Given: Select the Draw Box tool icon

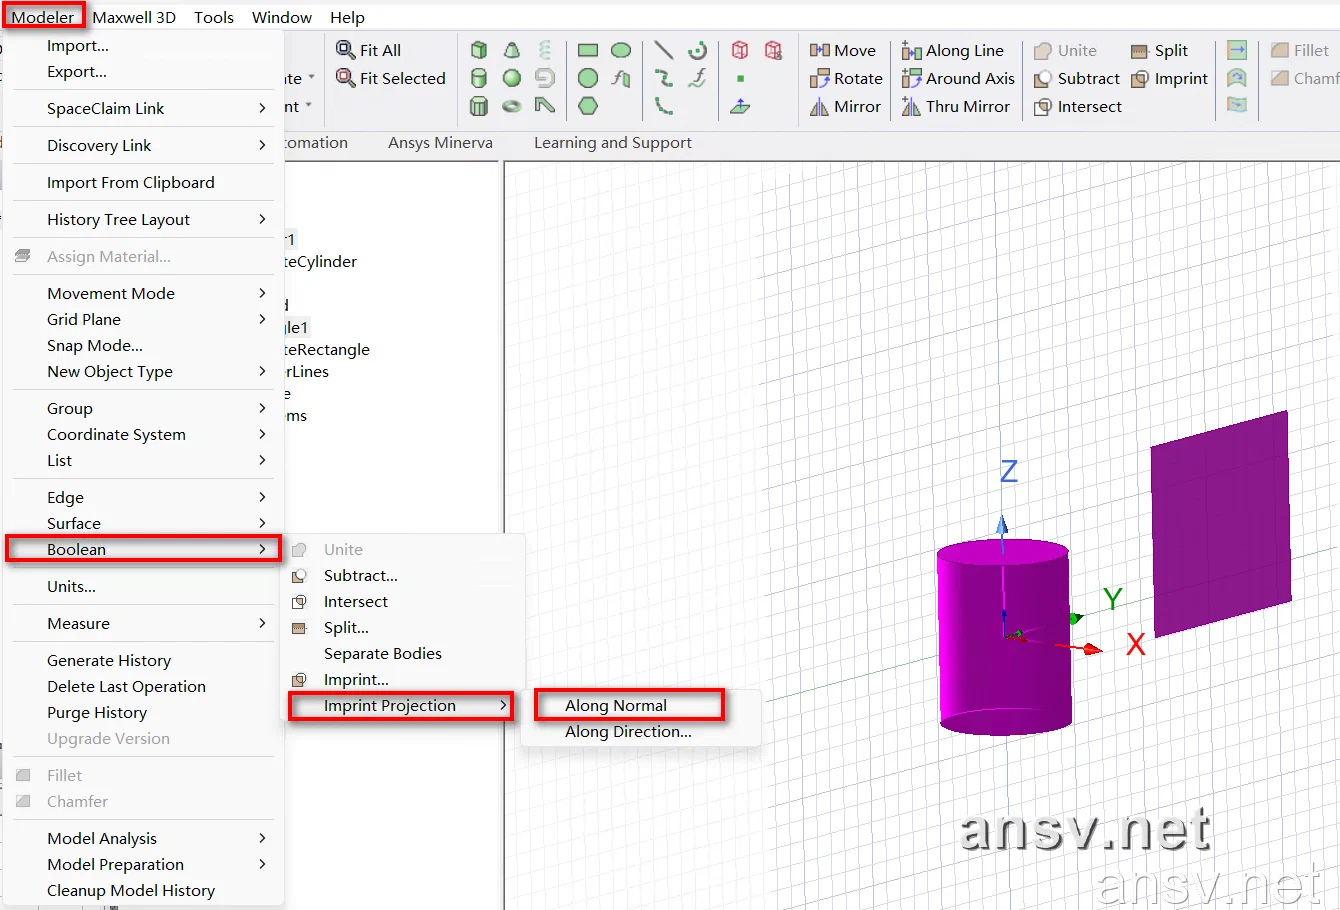Looking at the screenshot, I should pyautogui.click(x=479, y=50).
